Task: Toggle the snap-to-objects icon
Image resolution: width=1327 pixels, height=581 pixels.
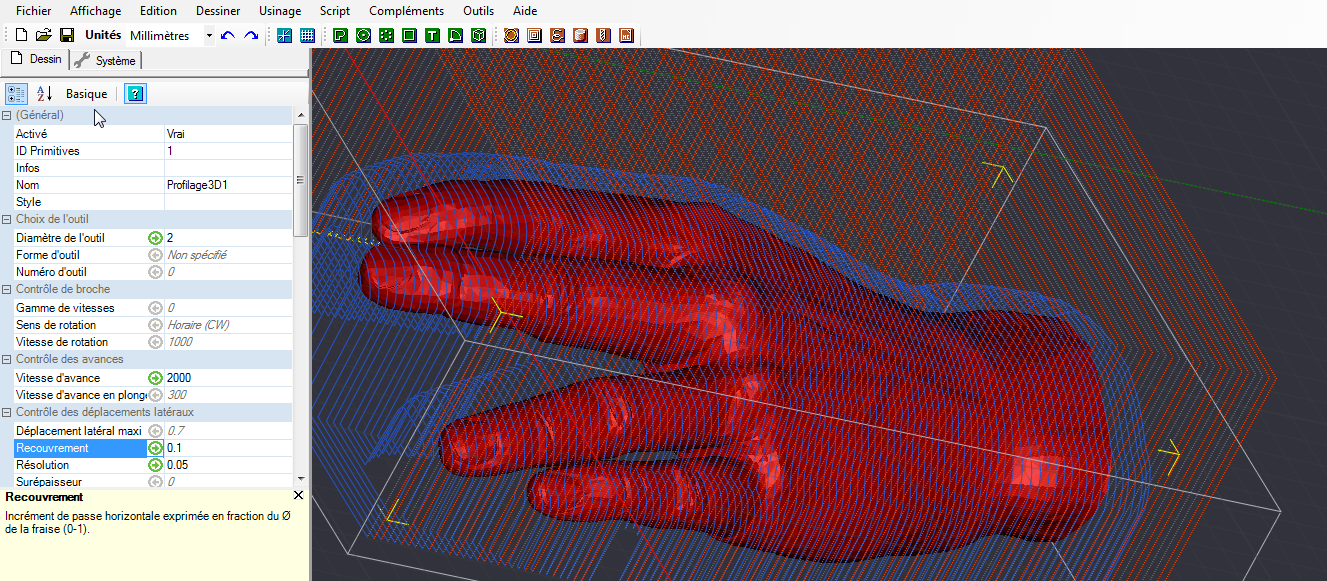Action: (284, 35)
